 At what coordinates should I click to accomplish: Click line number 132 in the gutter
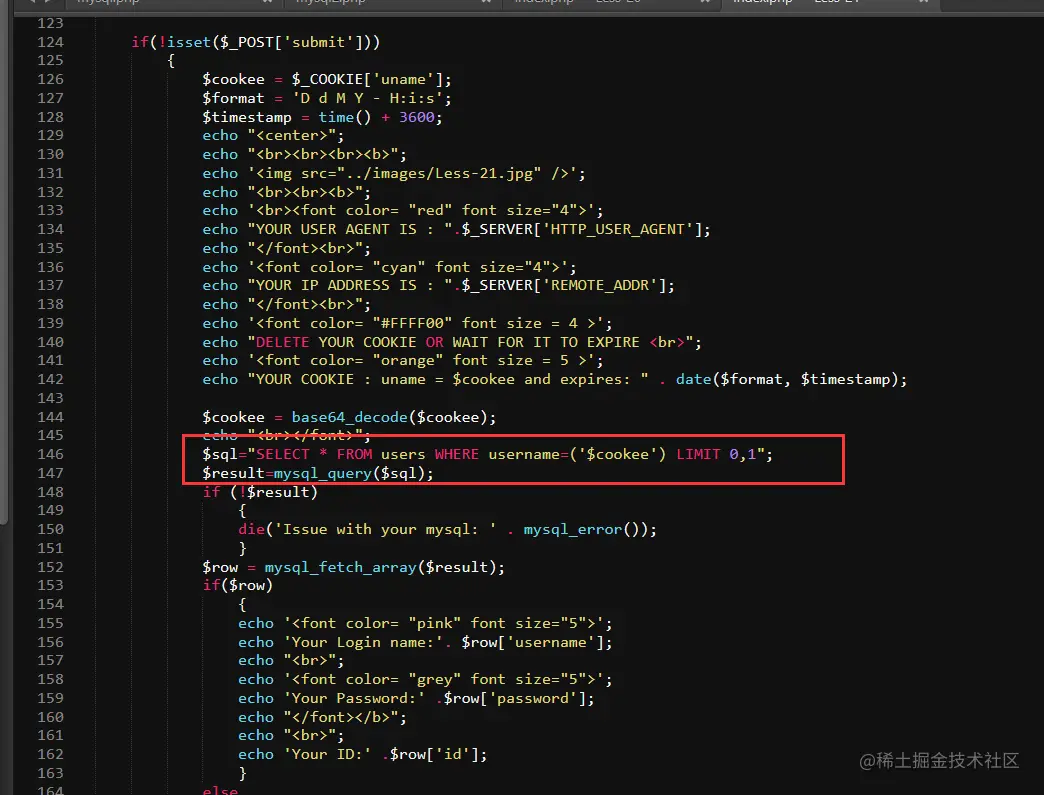(x=50, y=192)
